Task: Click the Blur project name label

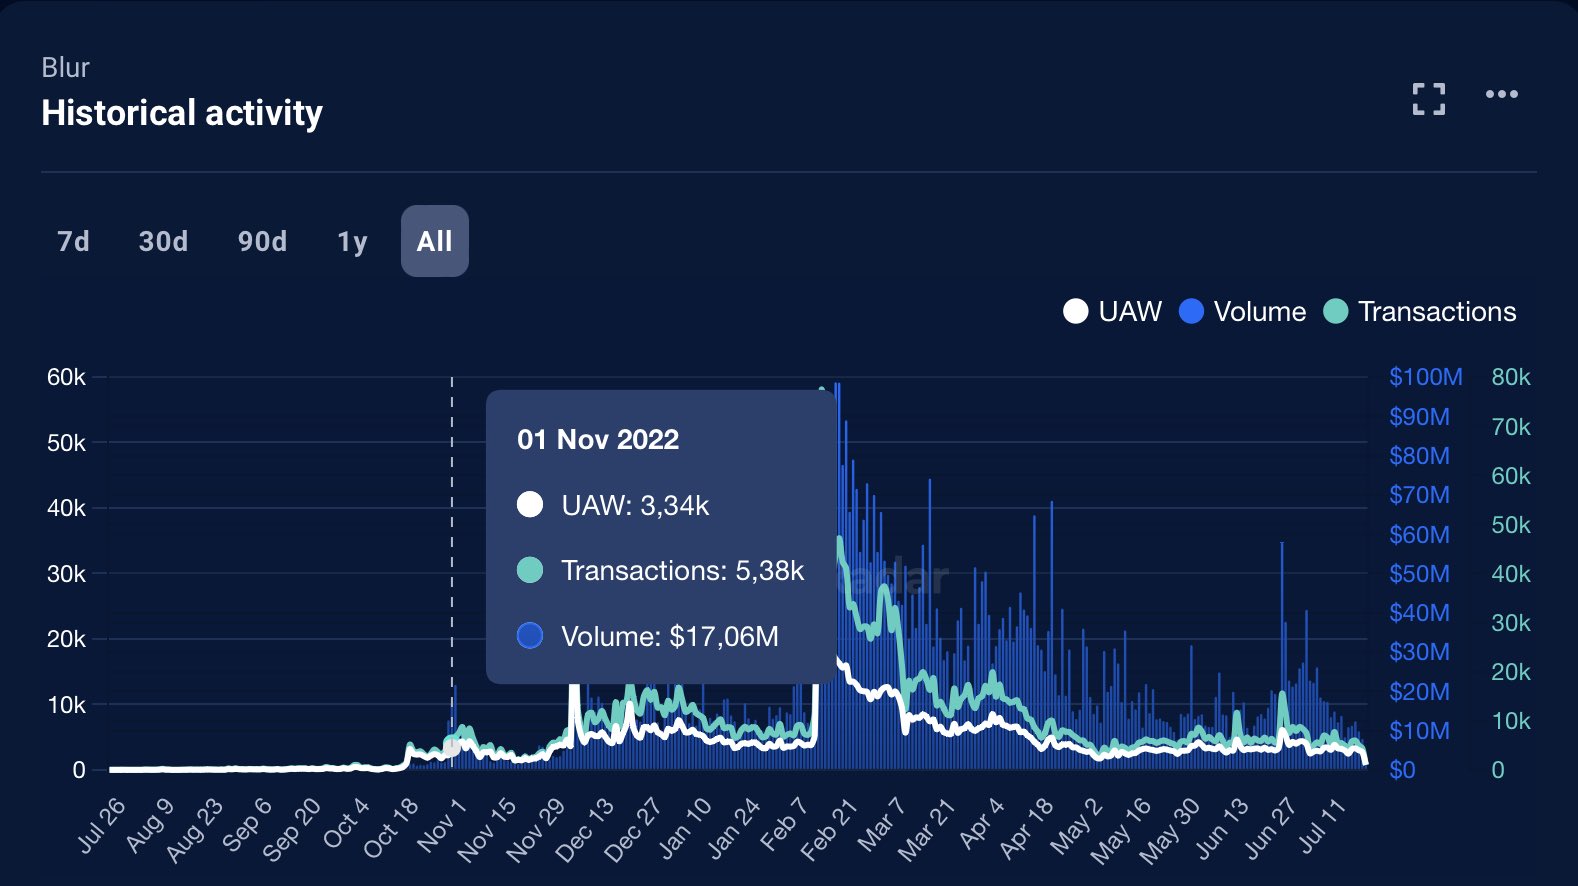Action: point(66,68)
